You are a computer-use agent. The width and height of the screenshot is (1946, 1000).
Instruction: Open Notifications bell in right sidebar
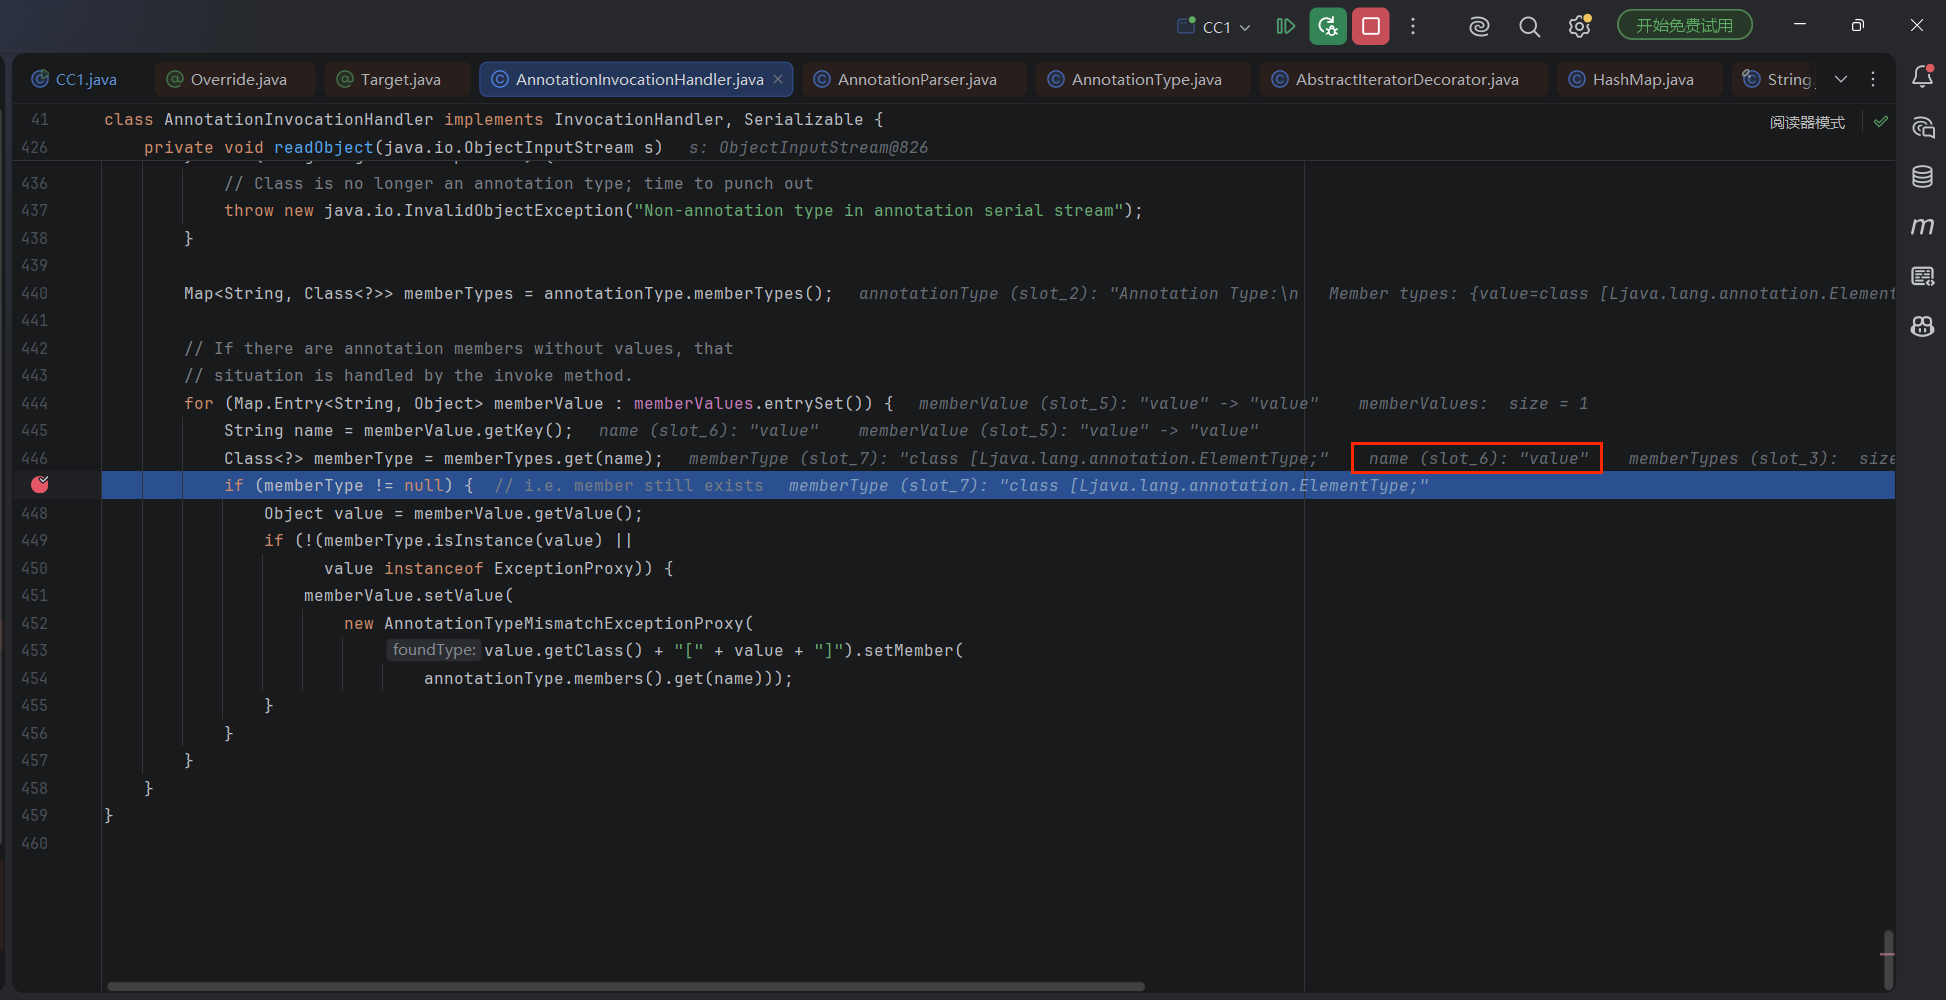click(1922, 77)
